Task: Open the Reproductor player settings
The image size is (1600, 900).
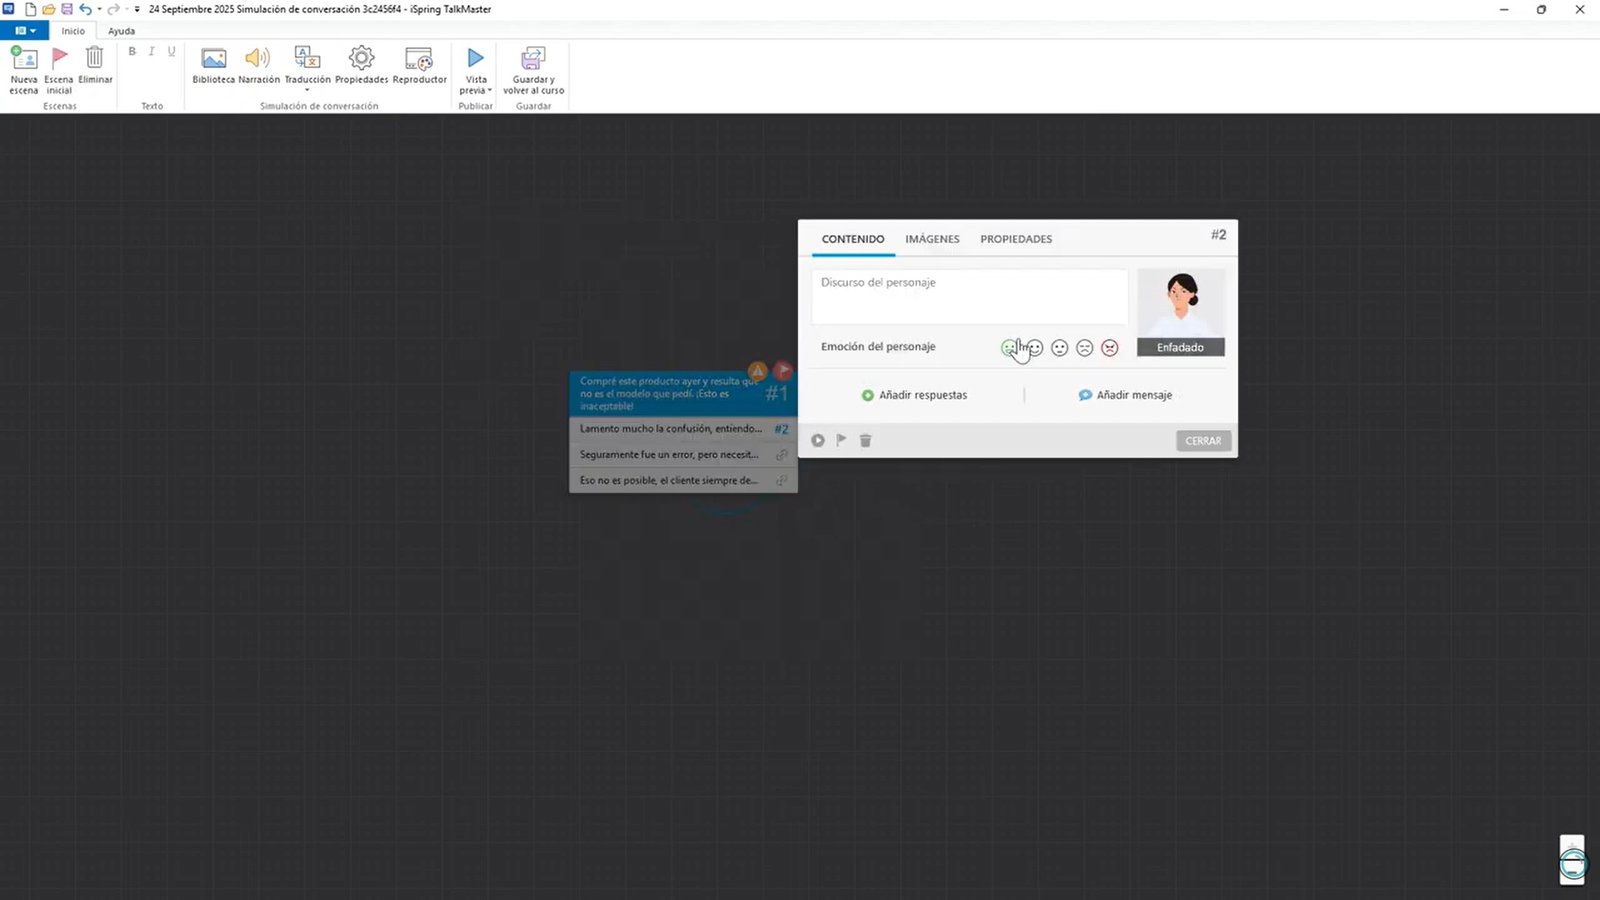Action: click(x=419, y=65)
